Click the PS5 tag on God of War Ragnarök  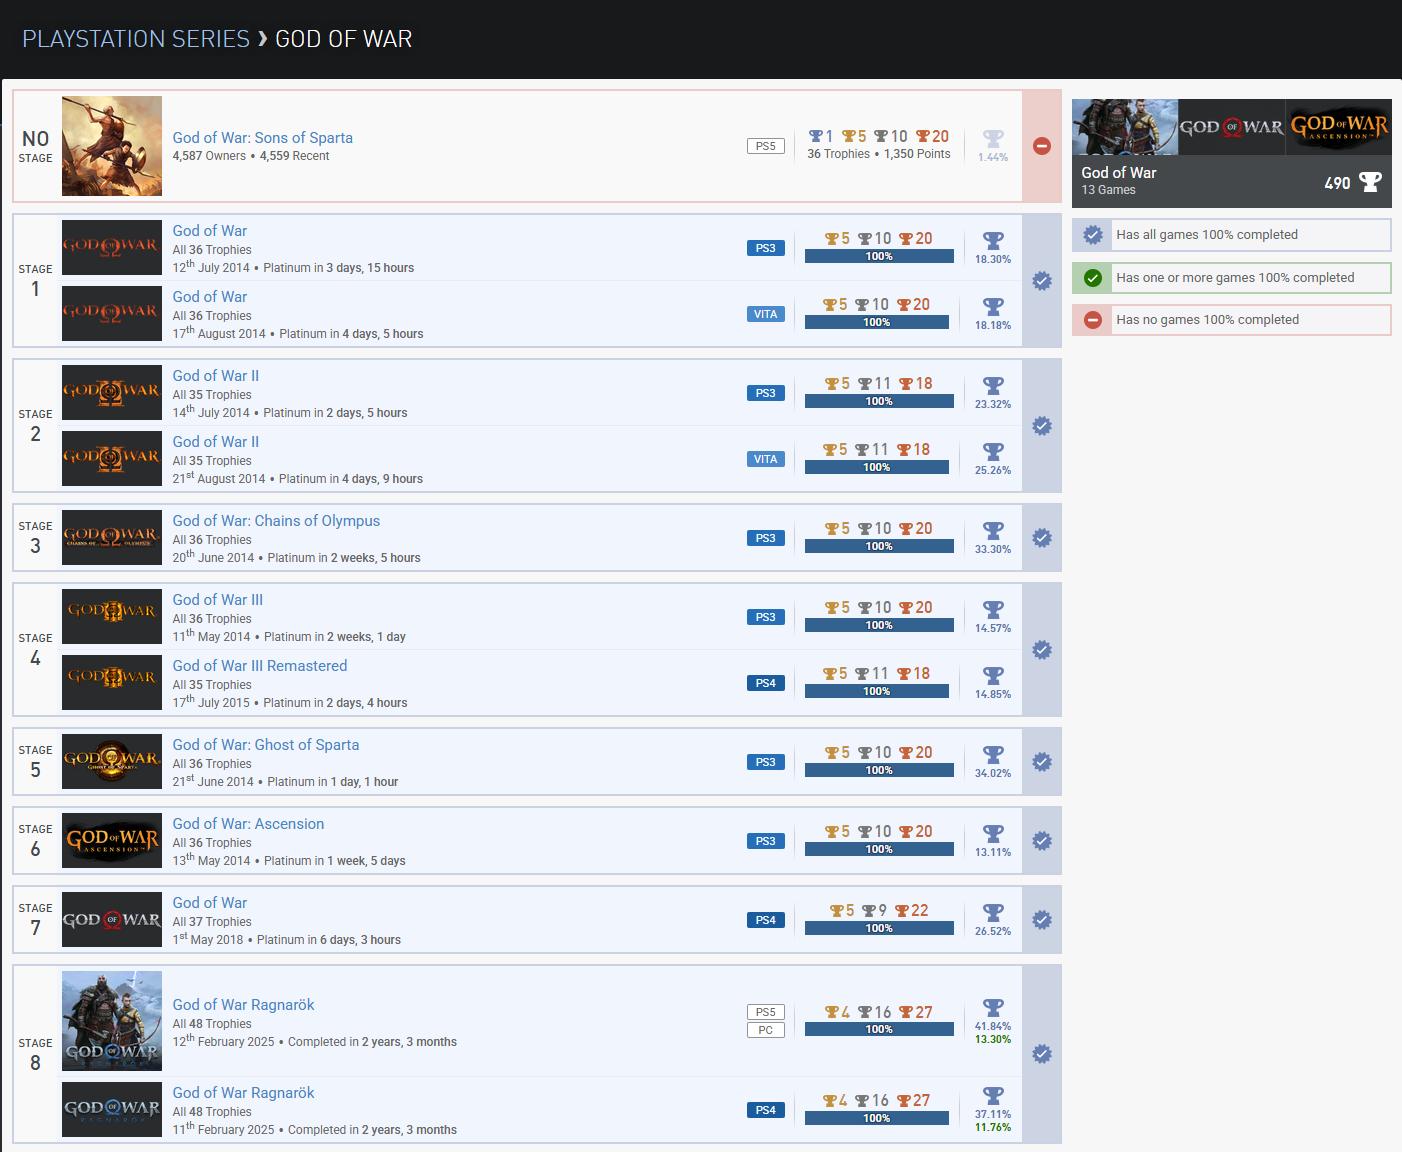pyautogui.click(x=765, y=1012)
